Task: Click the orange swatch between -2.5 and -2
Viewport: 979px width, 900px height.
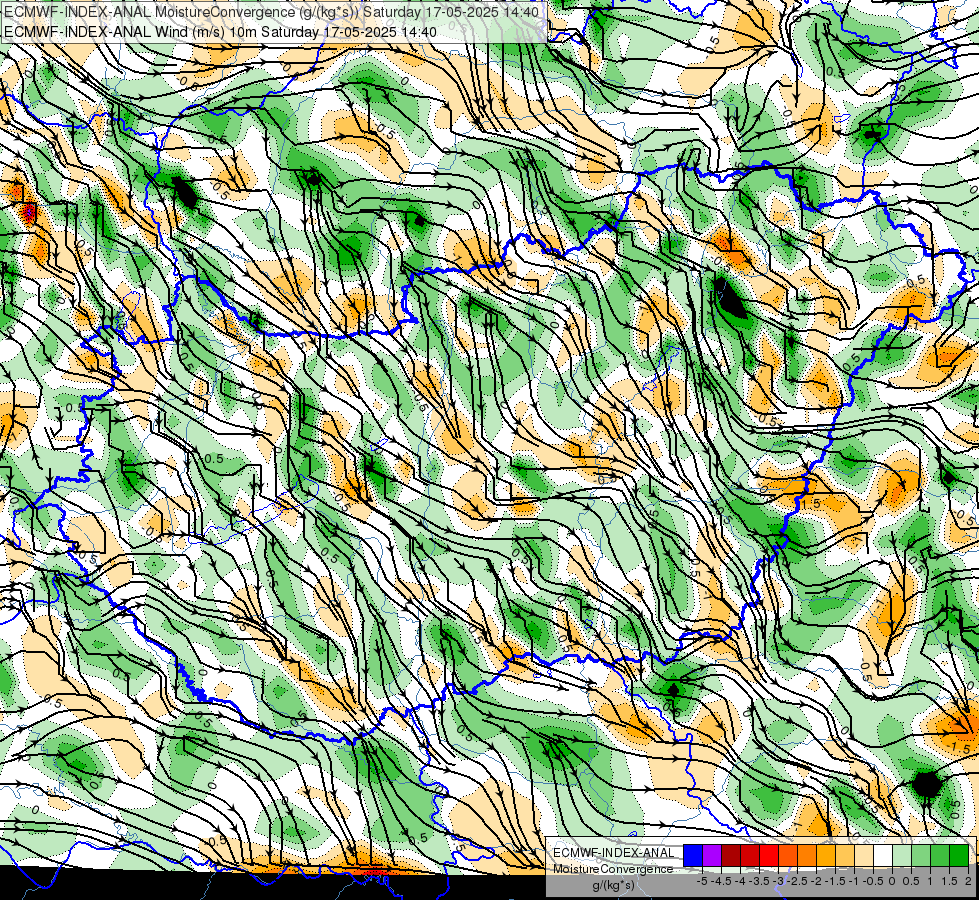Action: point(807,855)
